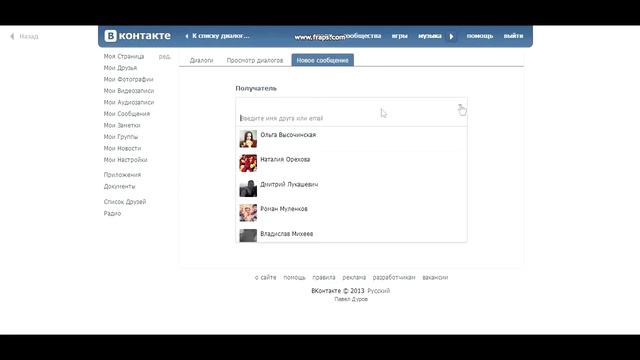This screenshot has width=640, height=360.
Task: Open the о сайте footer link
Action: [x=266, y=277]
